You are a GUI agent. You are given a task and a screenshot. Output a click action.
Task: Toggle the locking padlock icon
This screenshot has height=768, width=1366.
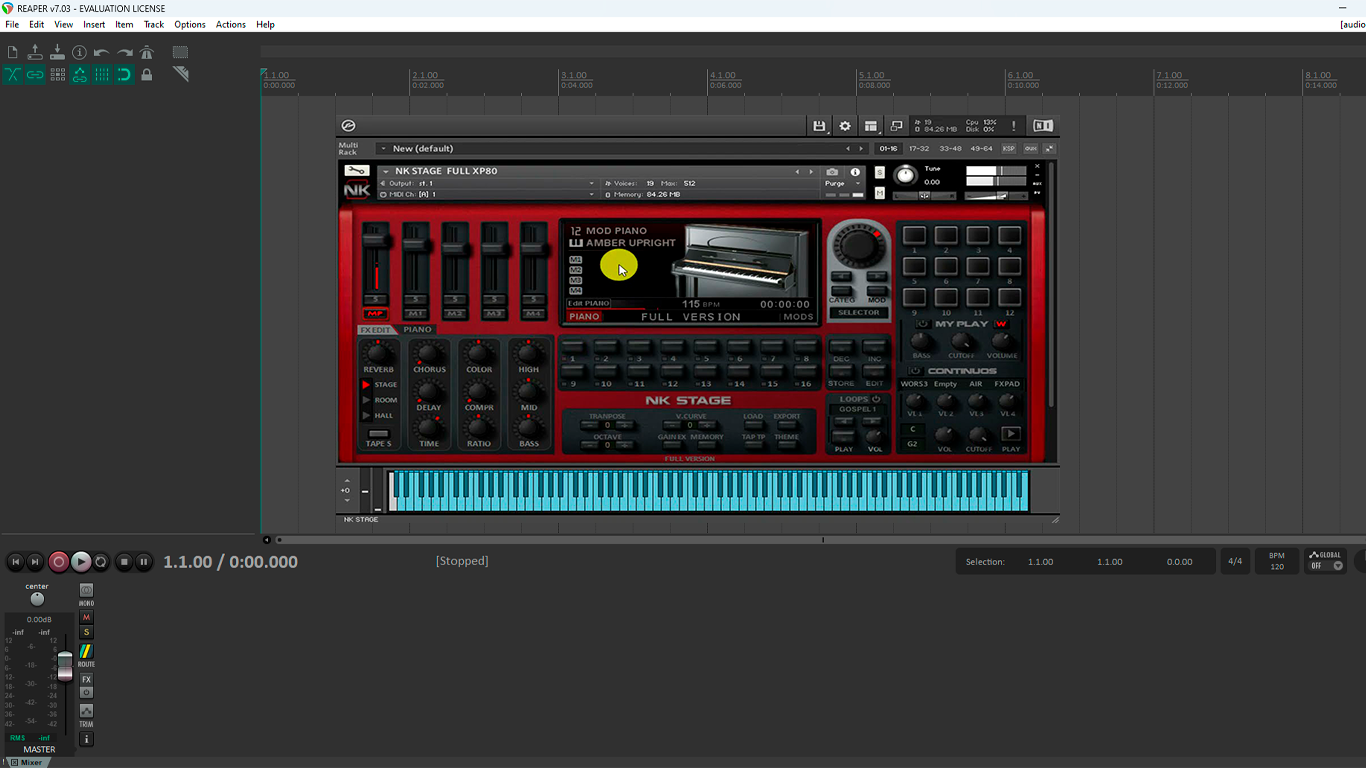click(x=147, y=74)
